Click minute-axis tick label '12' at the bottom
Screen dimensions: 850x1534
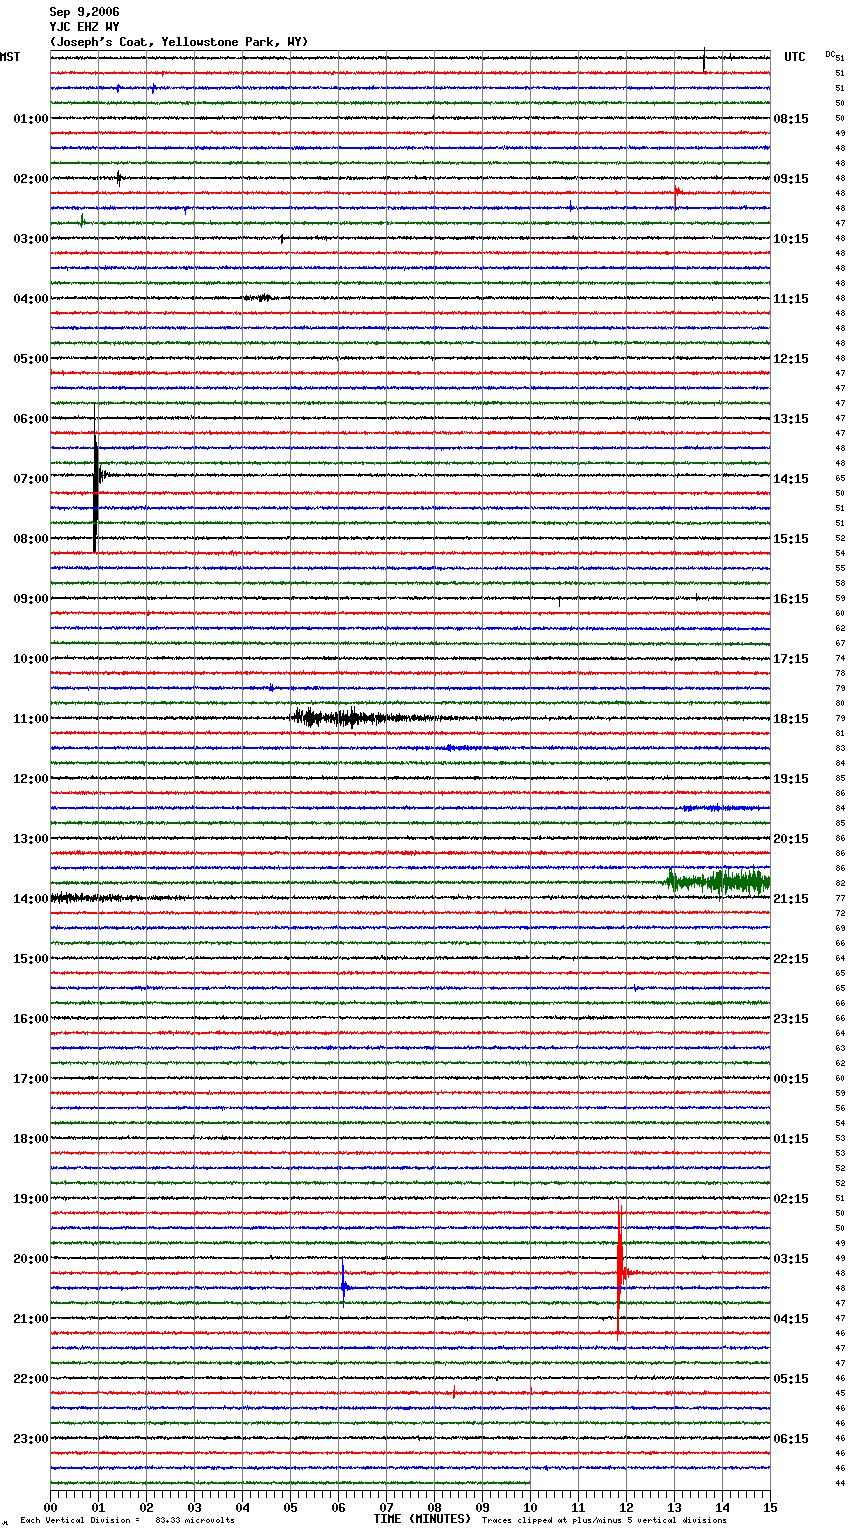point(626,1507)
